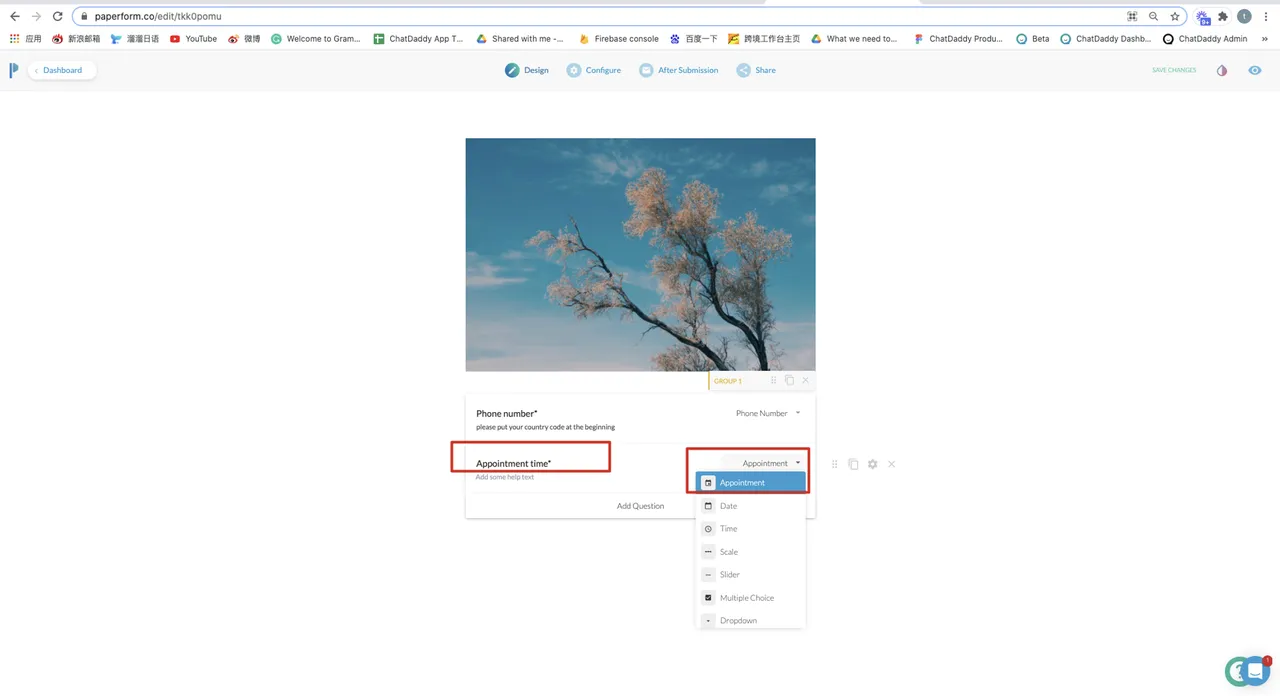
Task: Remove Group 1 using X icon
Action: [x=805, y=381]
